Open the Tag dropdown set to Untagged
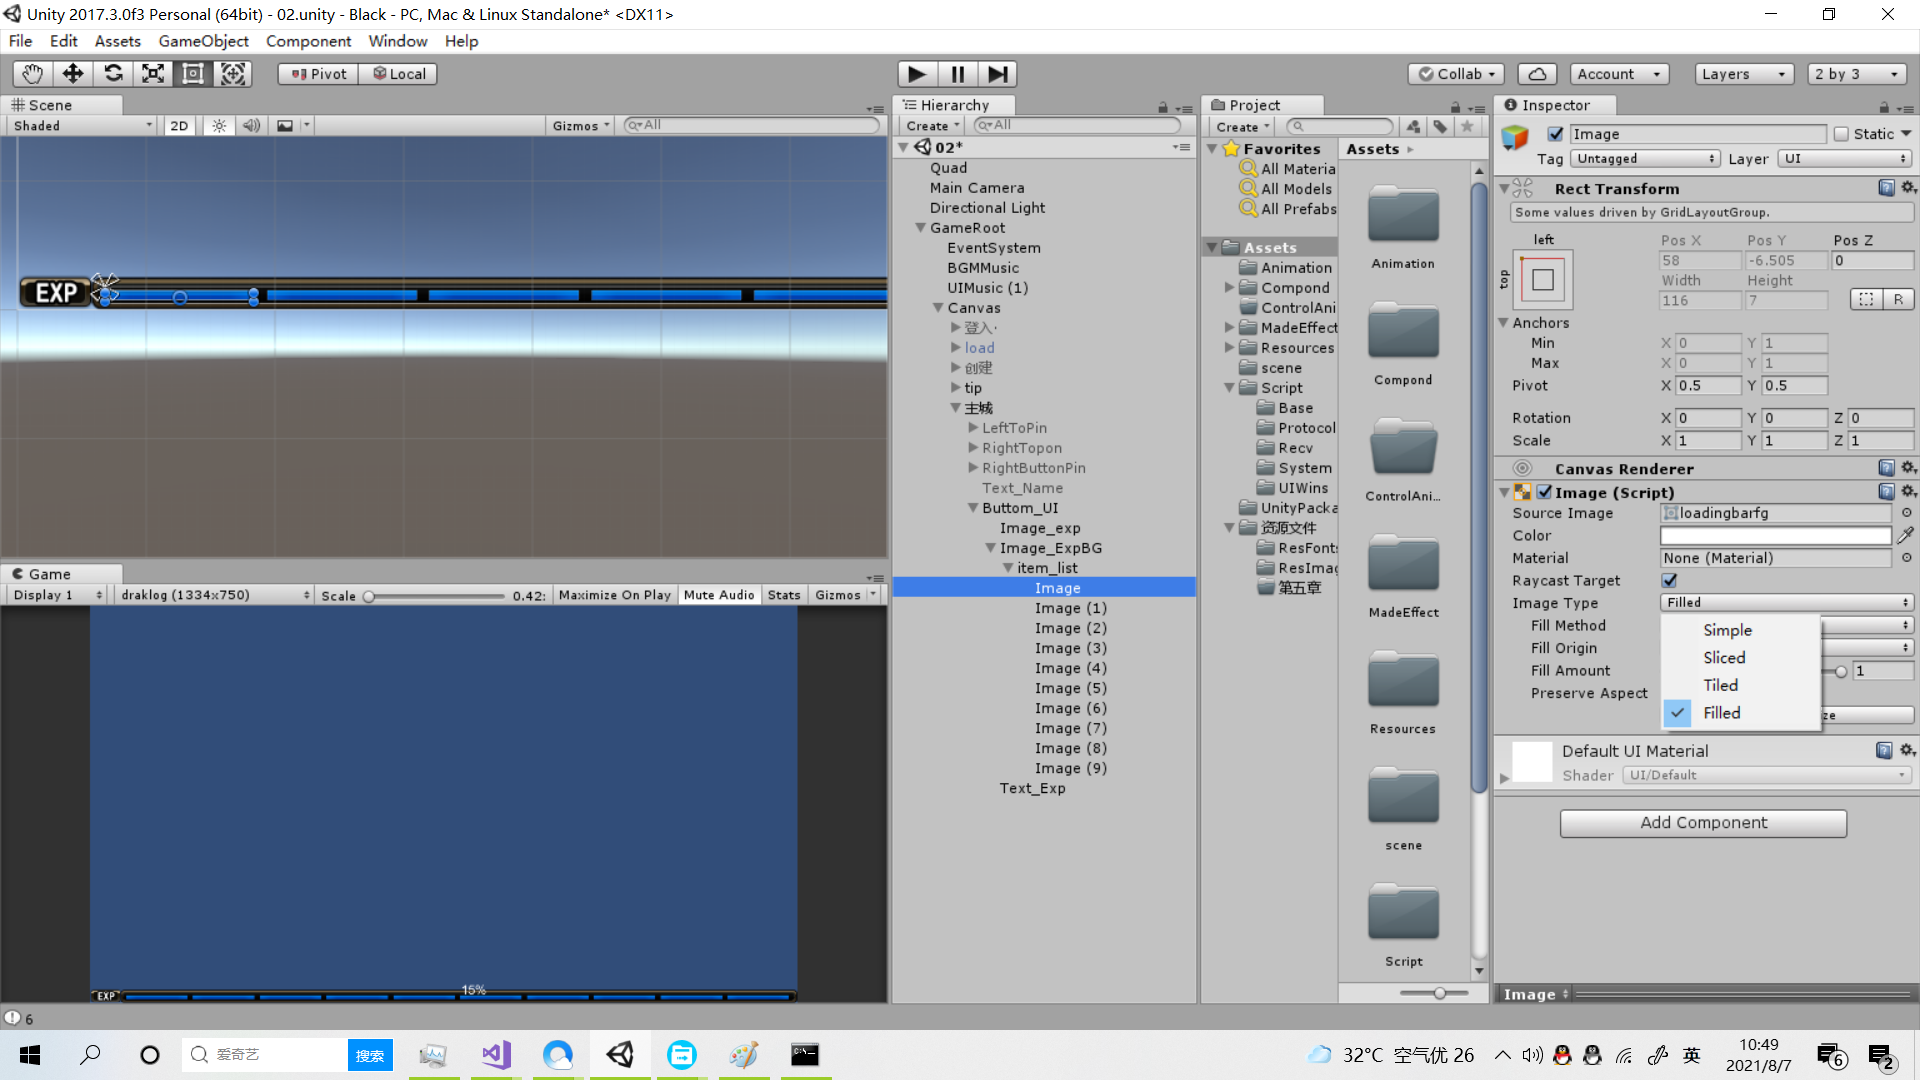Viewport: 1920px width, 1080px height. point(1645,158)
